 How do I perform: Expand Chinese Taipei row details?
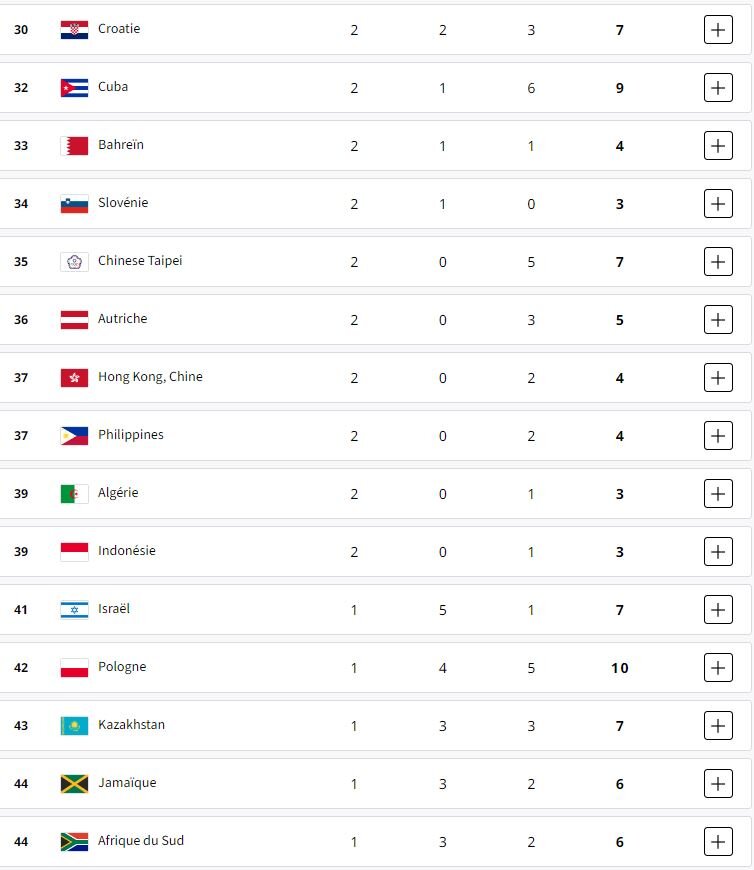tap(718, 262)
